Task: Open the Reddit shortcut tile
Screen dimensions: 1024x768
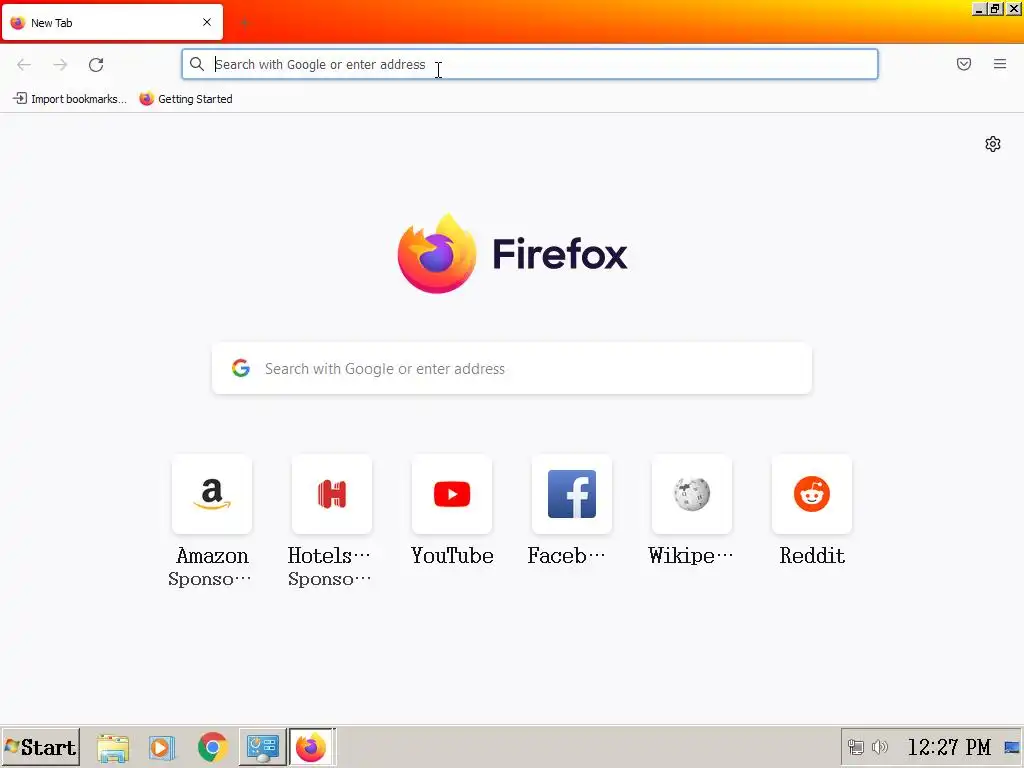Action: pyautogui.click(x=812, y=494)
